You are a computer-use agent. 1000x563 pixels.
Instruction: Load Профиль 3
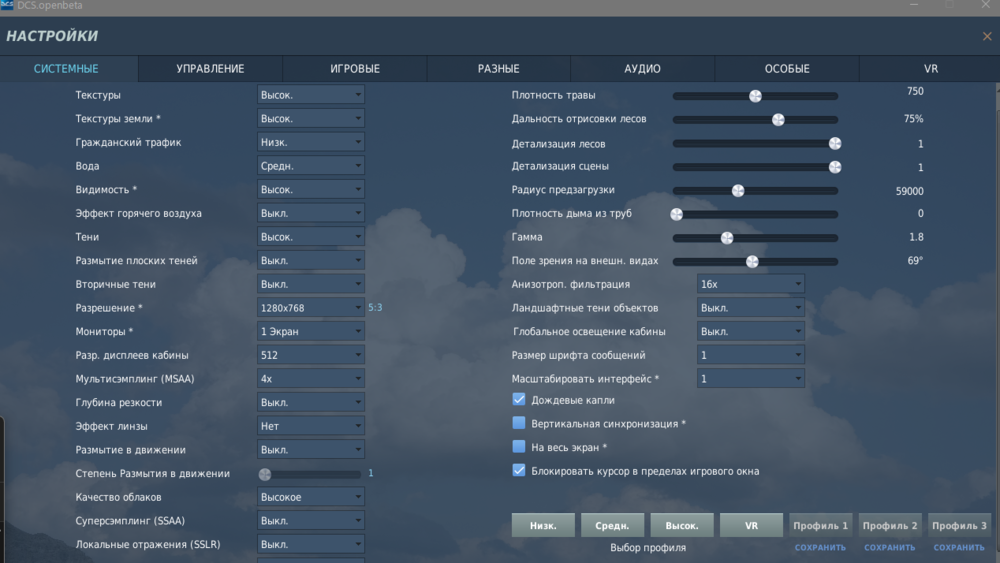pos(959,525)
